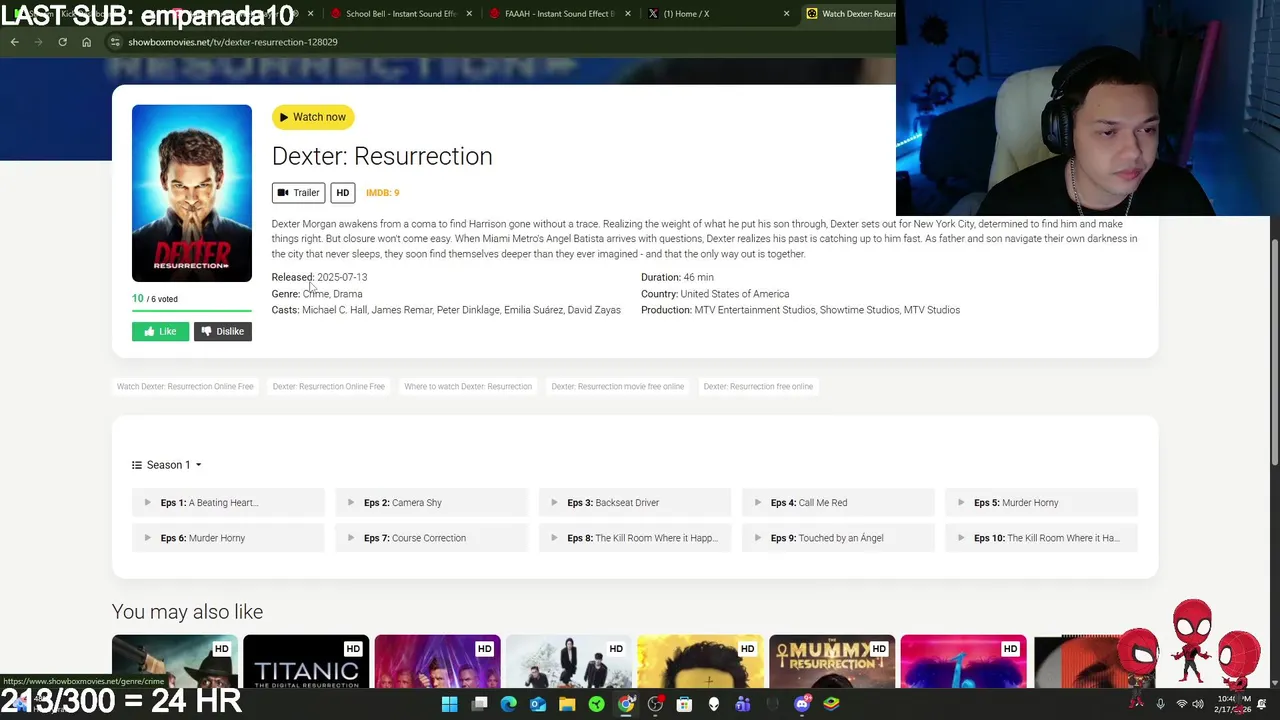Open the Showtime Studios production link
The height and width of the screenshot is (720, 1280).
tap(859, 310)
